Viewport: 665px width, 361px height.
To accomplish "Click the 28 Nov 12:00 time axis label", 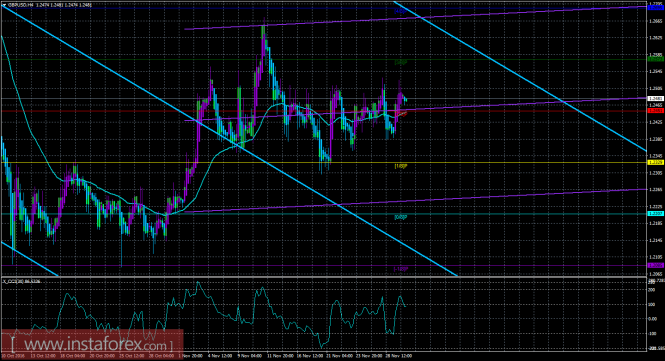I will point(400,356).
